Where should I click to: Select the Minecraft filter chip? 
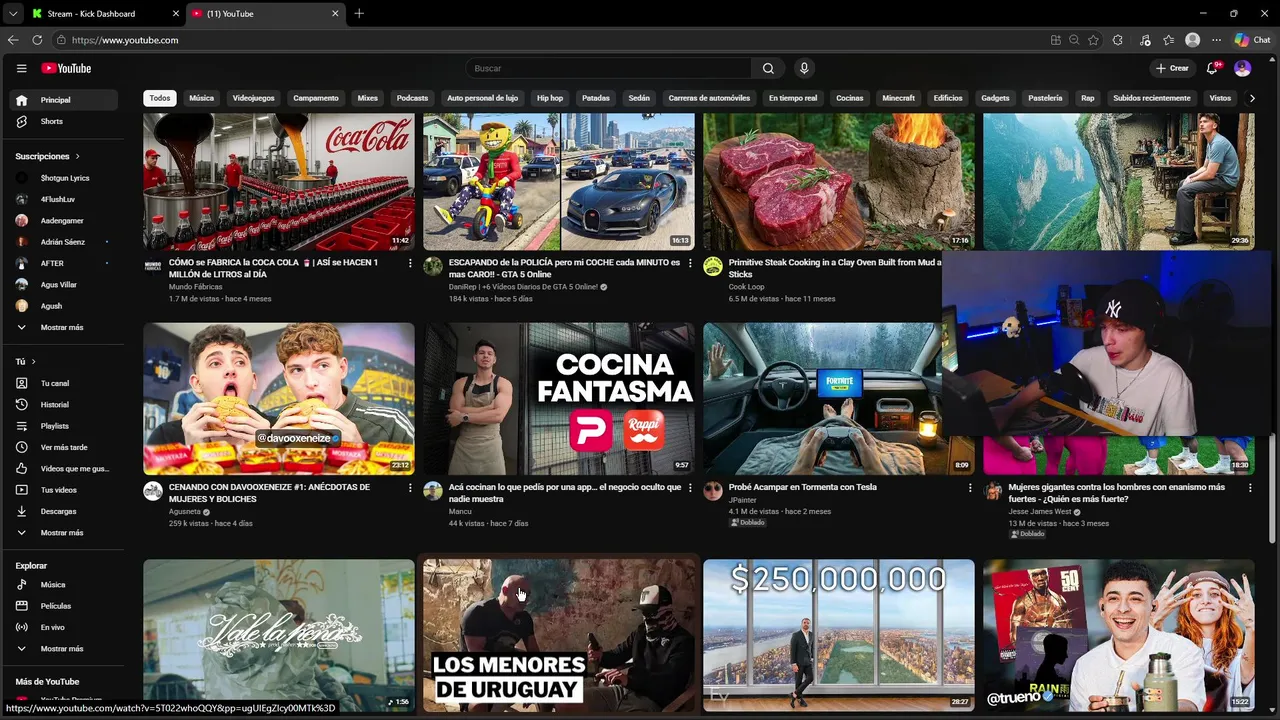[899, 98]
